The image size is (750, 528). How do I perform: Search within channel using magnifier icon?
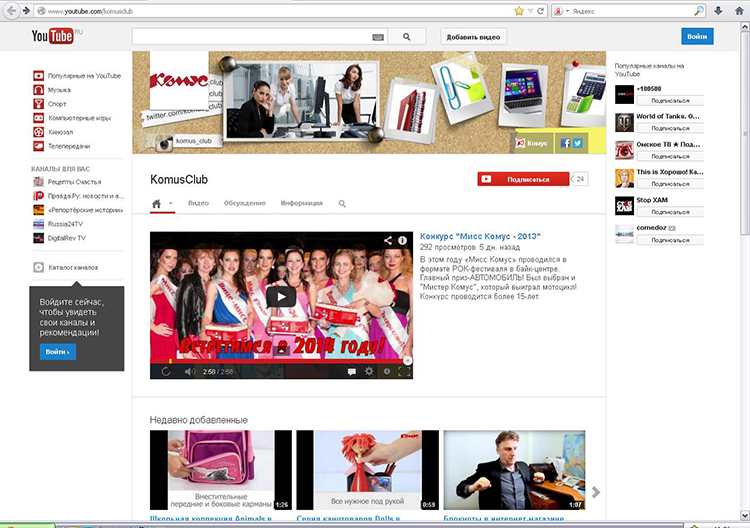(x=342, y=204)
